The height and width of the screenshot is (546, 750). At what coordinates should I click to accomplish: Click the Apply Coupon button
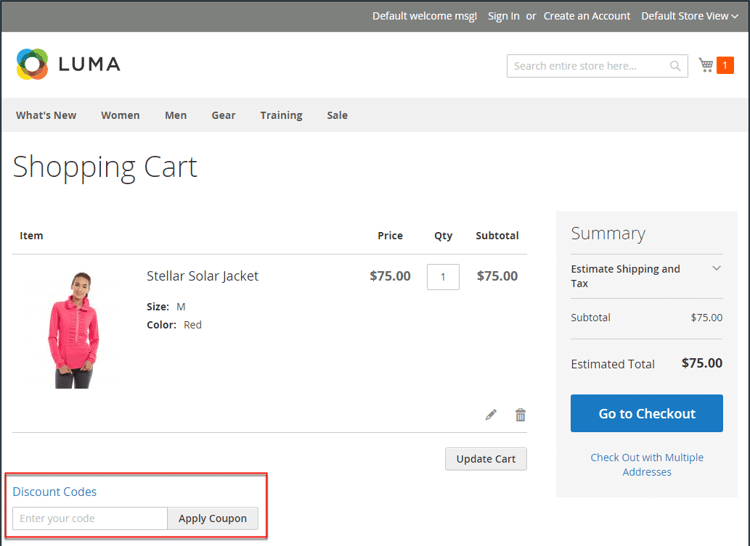click(x=212, y=518)
